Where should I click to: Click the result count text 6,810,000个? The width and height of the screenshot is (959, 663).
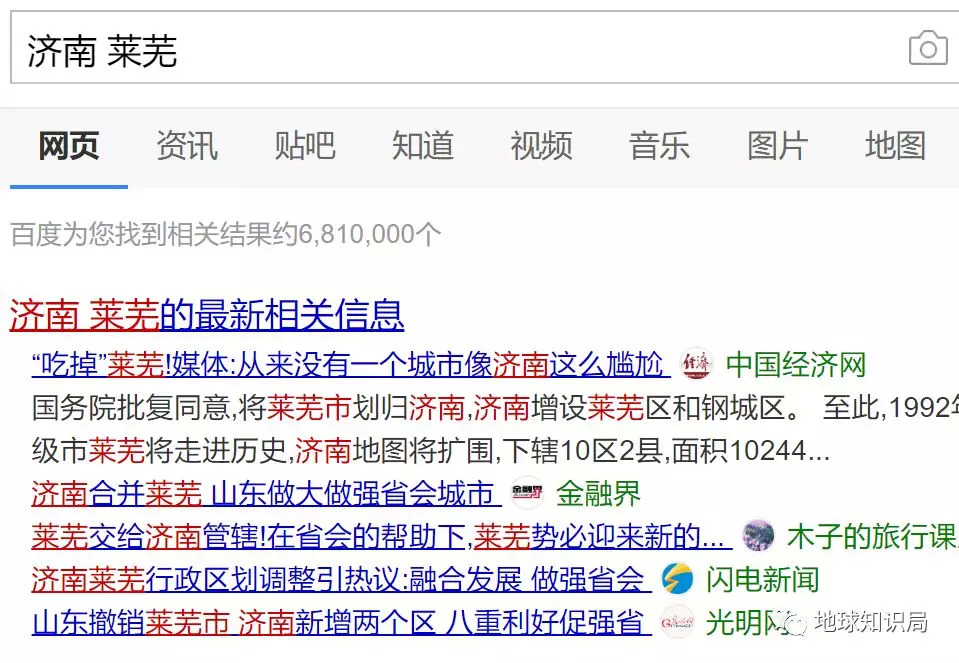point(370,234)
